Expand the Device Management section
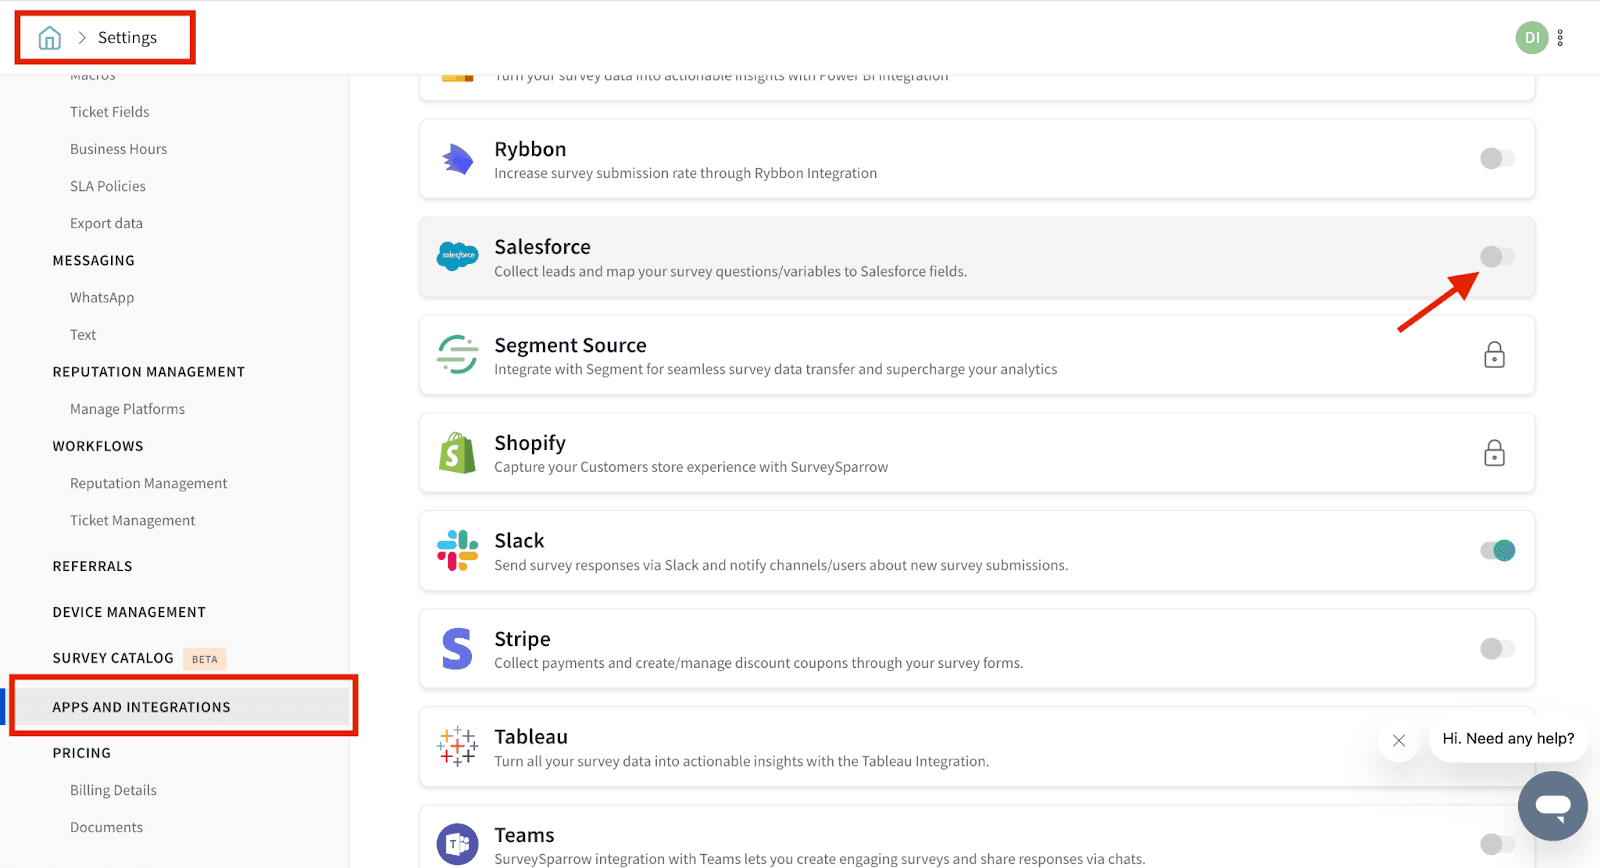 (129, 612)
